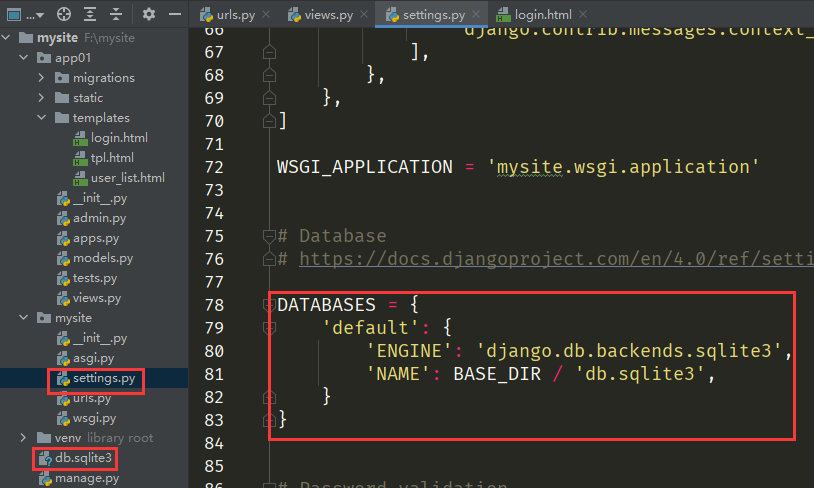Image resolution: width=814 pixels, height=488 pixels.
Task: Click the Expand All icon in project toolbar
Action: [x=91, y=14]
